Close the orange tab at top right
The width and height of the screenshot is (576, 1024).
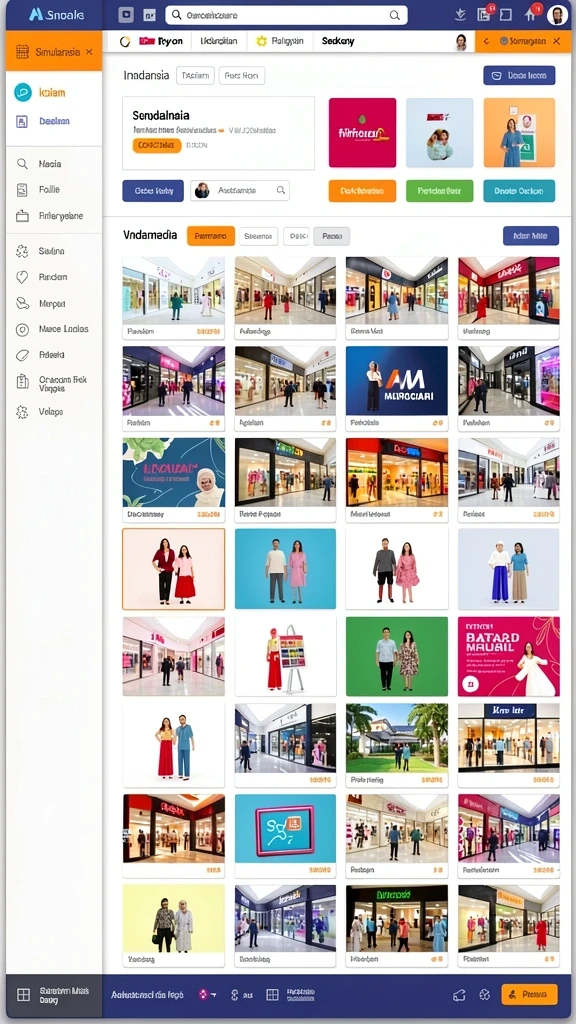pos(556,41)
